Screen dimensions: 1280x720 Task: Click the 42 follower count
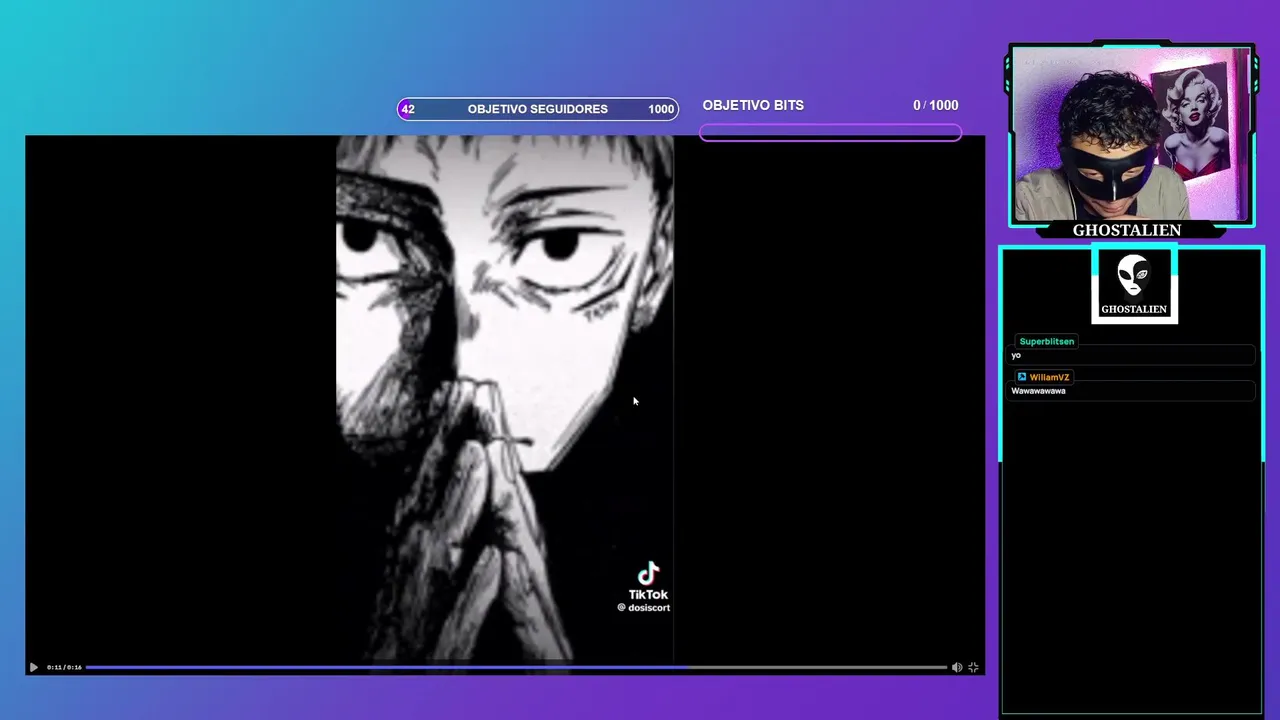click(407, 109)
